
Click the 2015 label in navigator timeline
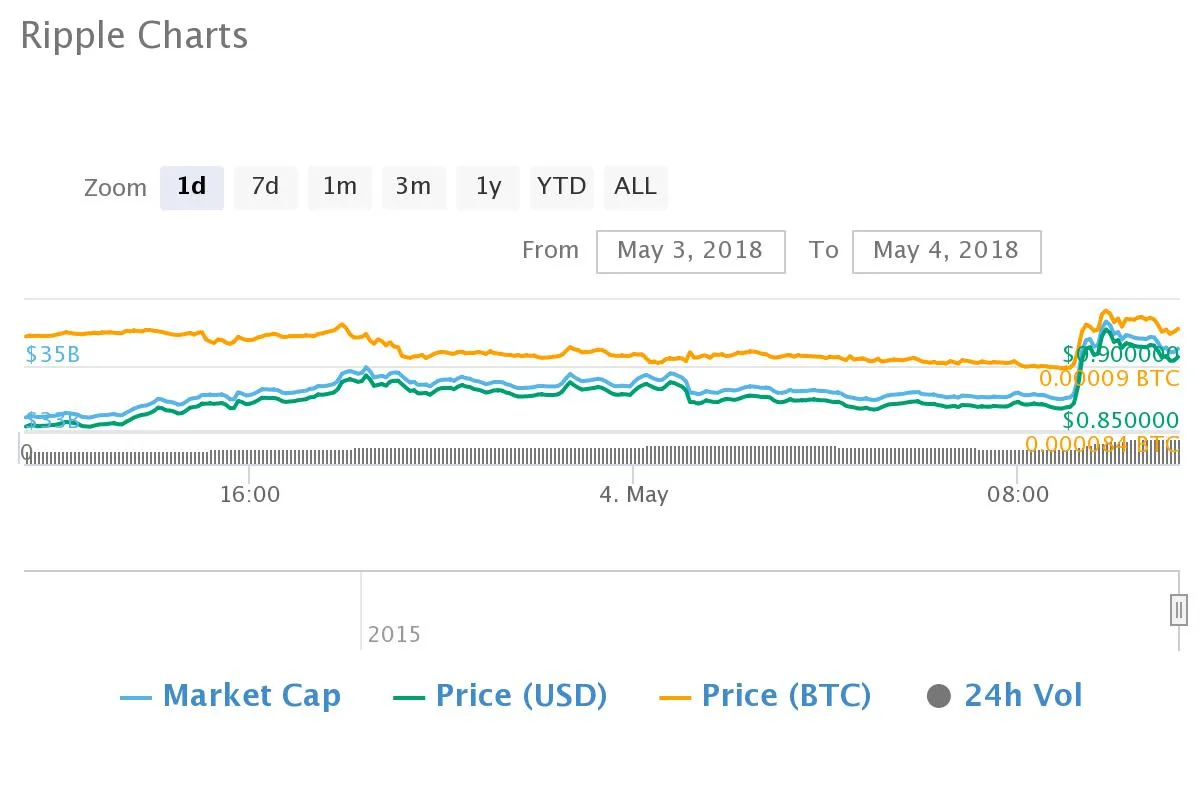coord(394,634)
